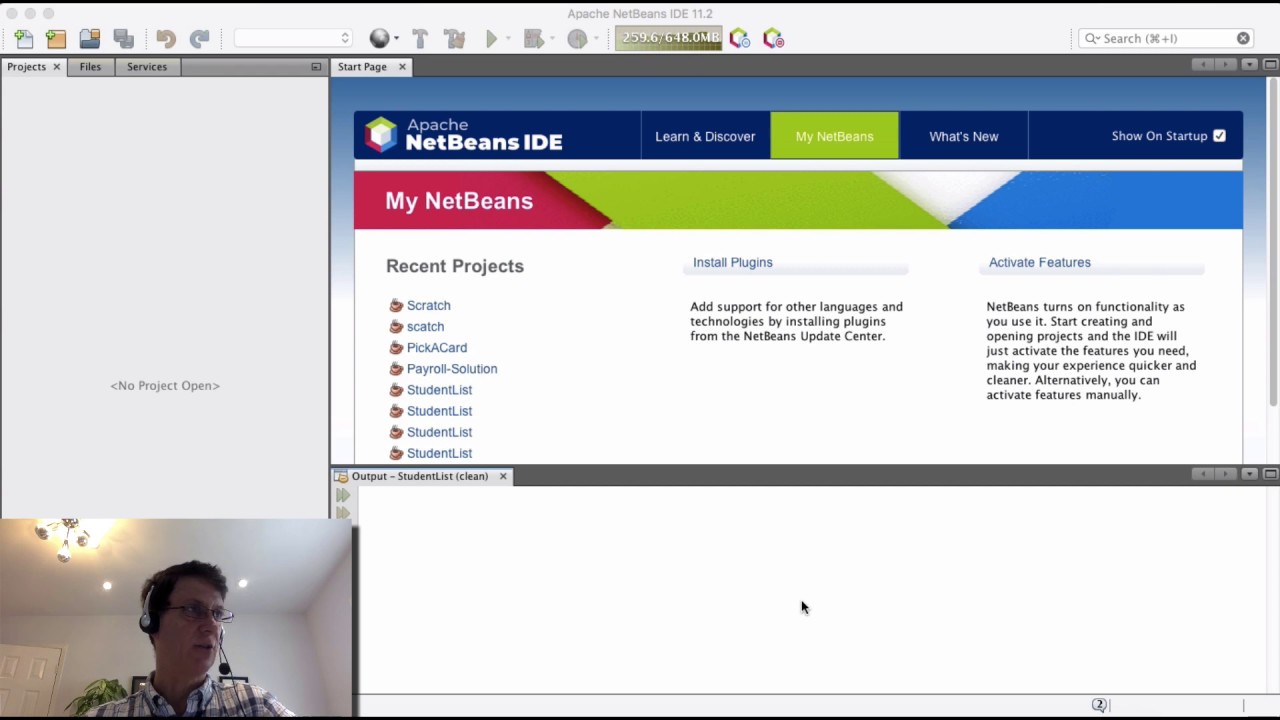Viewport: 1280px width, 720px height.
Task: Click the Profile the IDE icon
Action: point(739,39)
